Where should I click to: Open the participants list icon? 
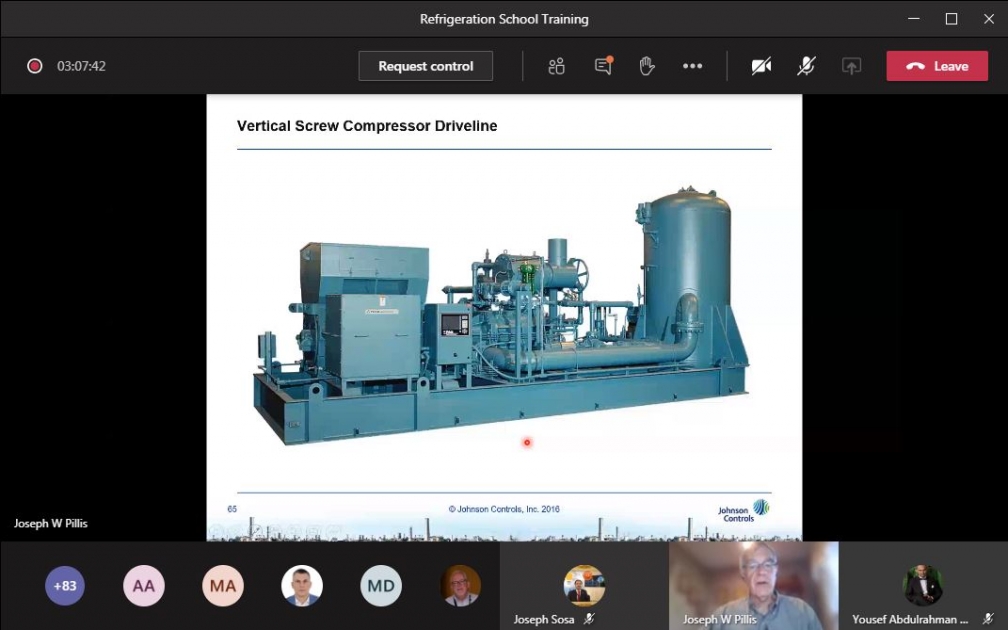point(557,66)
